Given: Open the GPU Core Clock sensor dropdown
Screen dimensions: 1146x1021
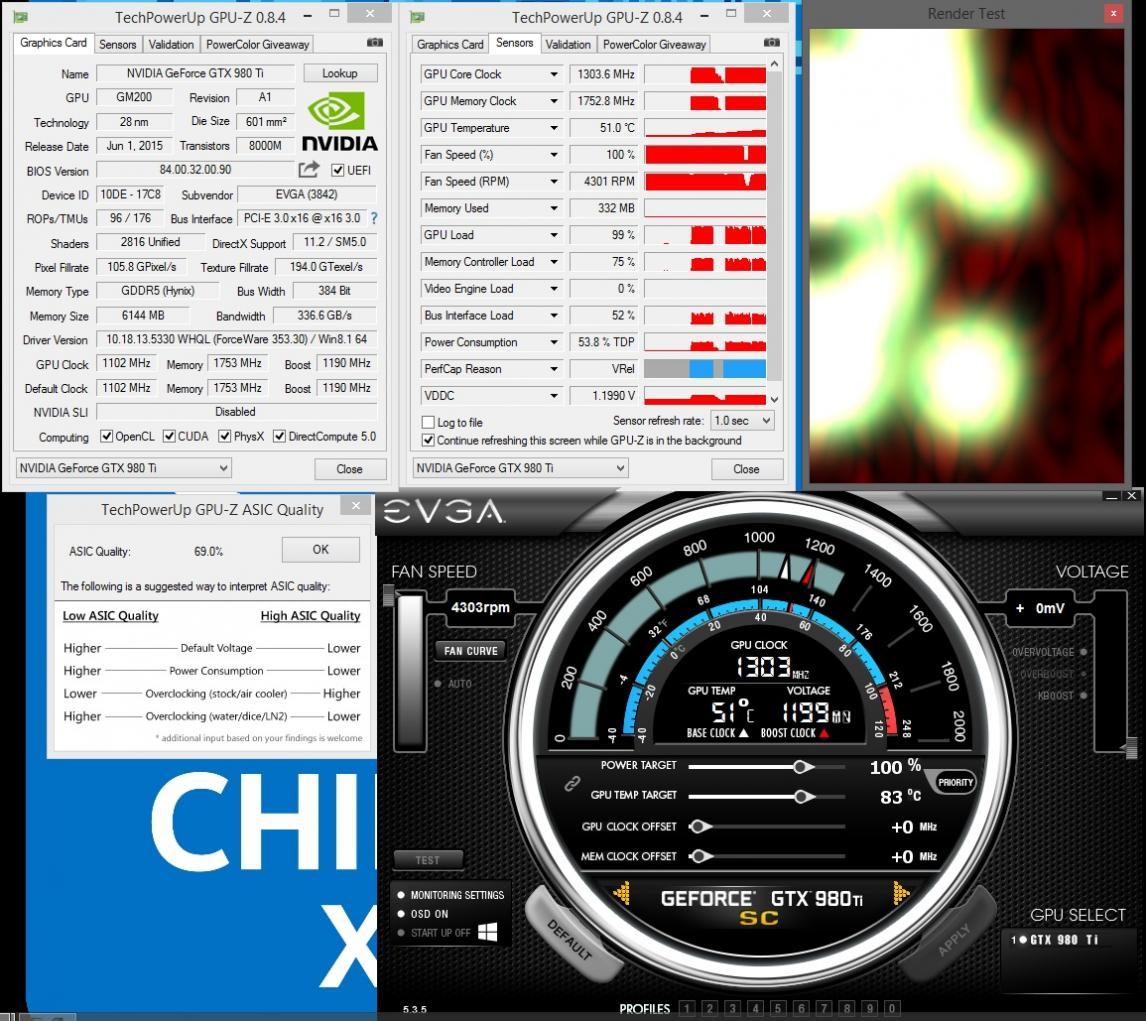Looking at the screenshot, I should pyautogui.click(x=554, y=75).
